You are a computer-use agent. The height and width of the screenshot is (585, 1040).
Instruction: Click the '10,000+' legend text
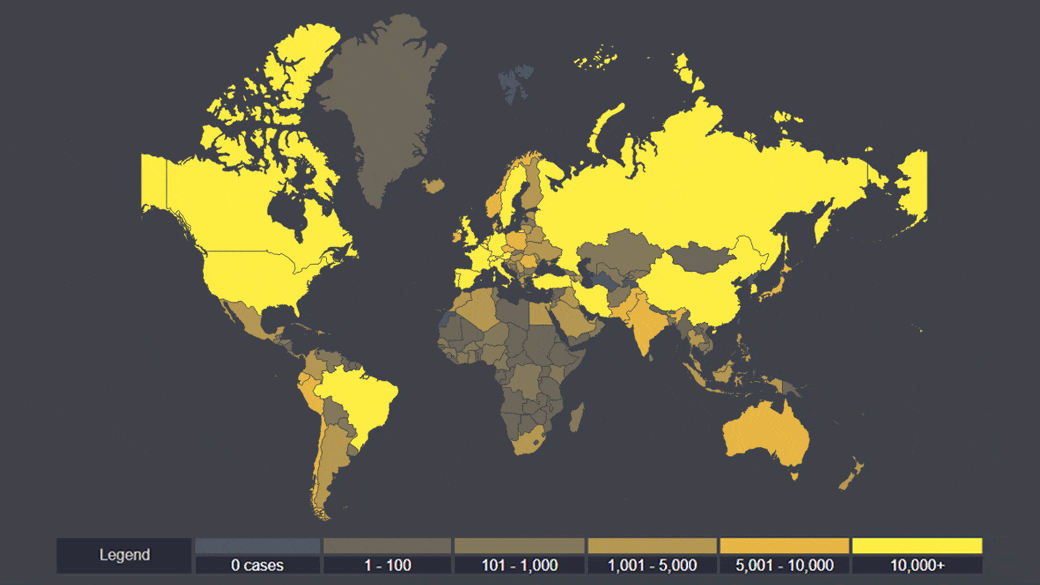pyautogui.click(x=917, y=566)
